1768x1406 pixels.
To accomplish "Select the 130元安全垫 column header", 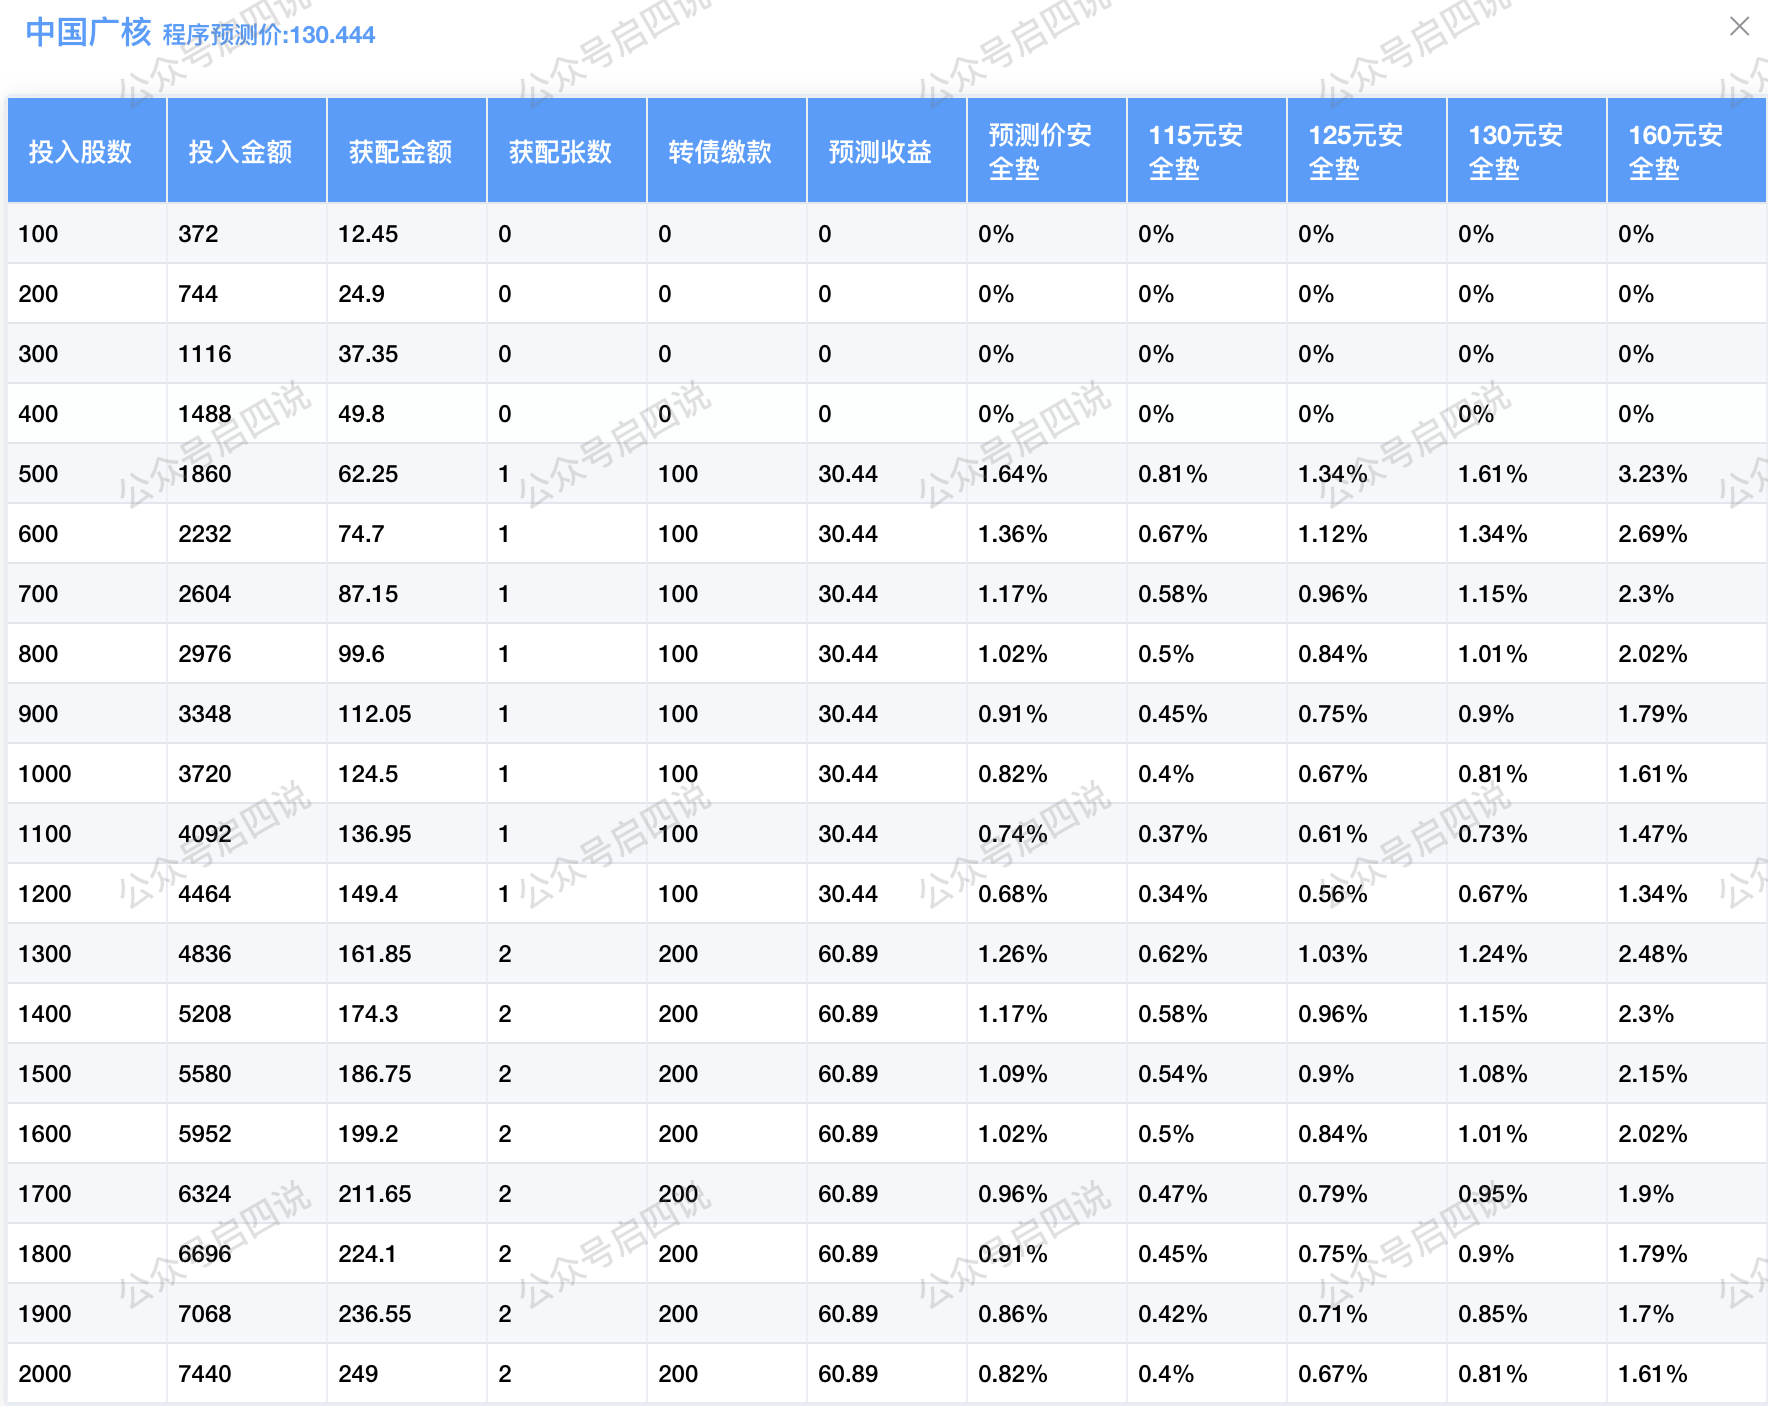I will point(1516,152).
